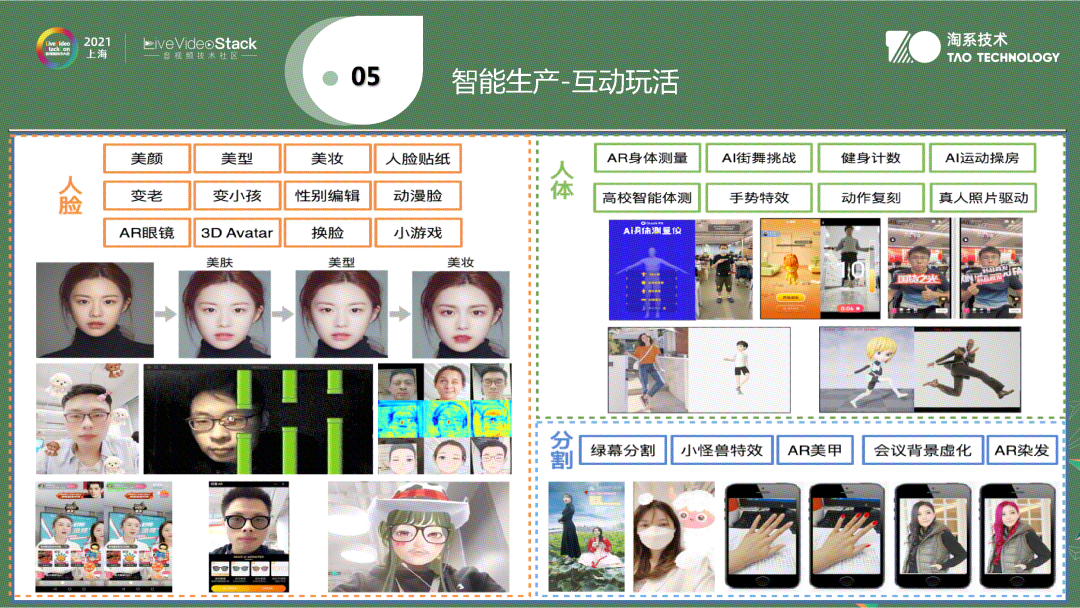
Task: Click the 换脸 face swap button
Action: click(x=326, y=232)
